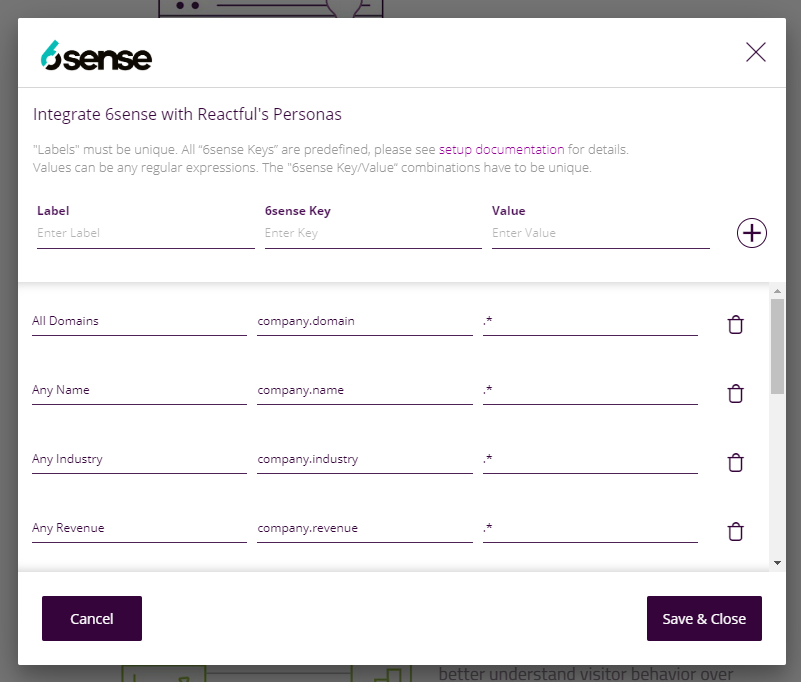This screenshot has height=682, width=801.
Task: Focus the Enter Value field
Action: pos(601,233)
